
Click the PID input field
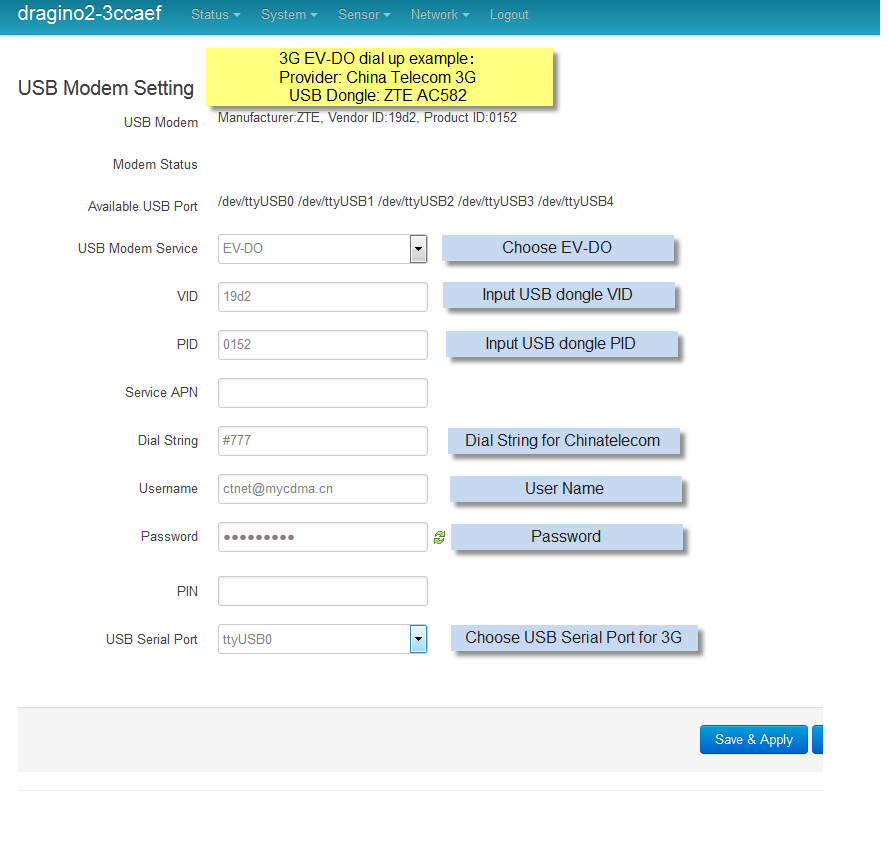click(x=322, y=344)
